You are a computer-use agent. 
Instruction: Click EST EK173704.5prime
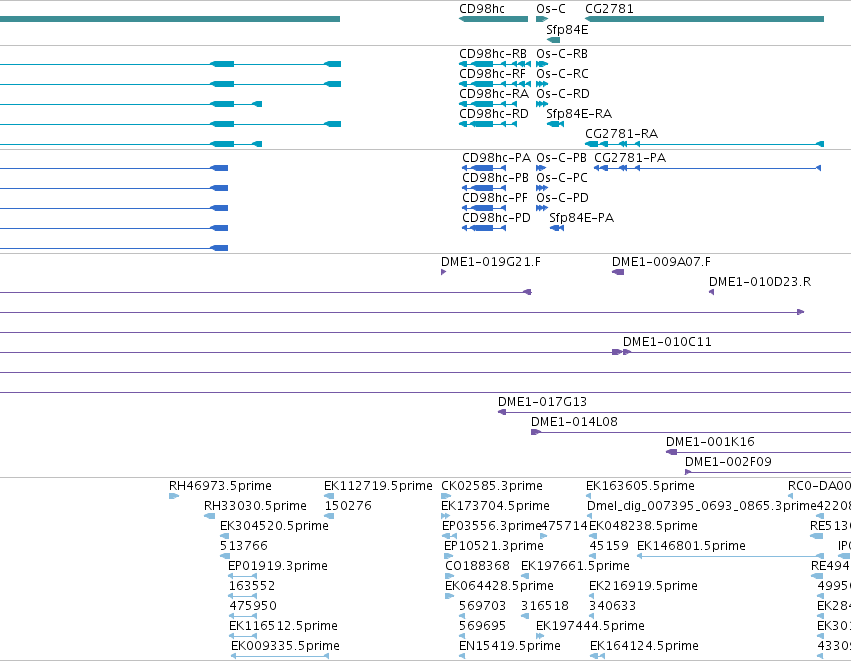(x=496, y=506)
